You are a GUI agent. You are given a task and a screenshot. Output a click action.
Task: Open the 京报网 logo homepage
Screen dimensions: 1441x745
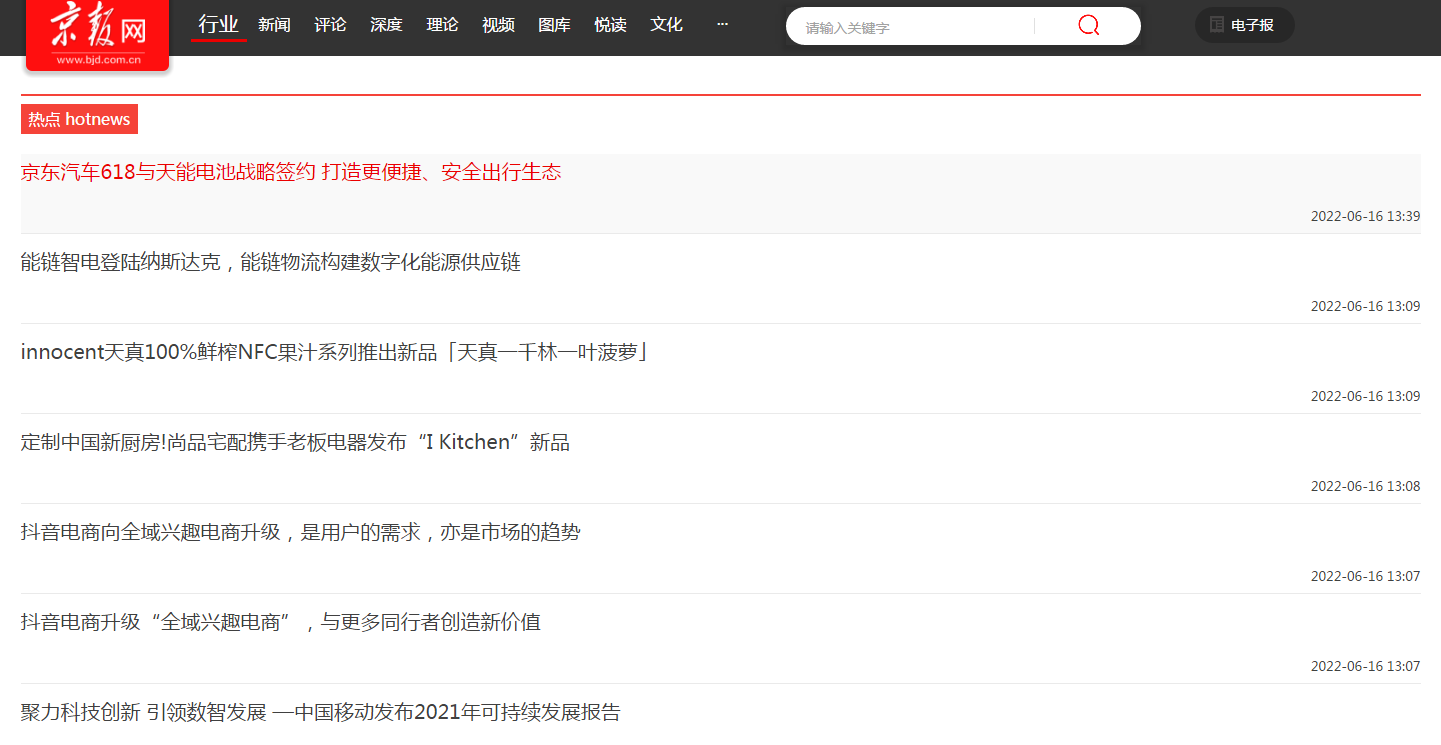pyautogui.click(x=98, y=35)
